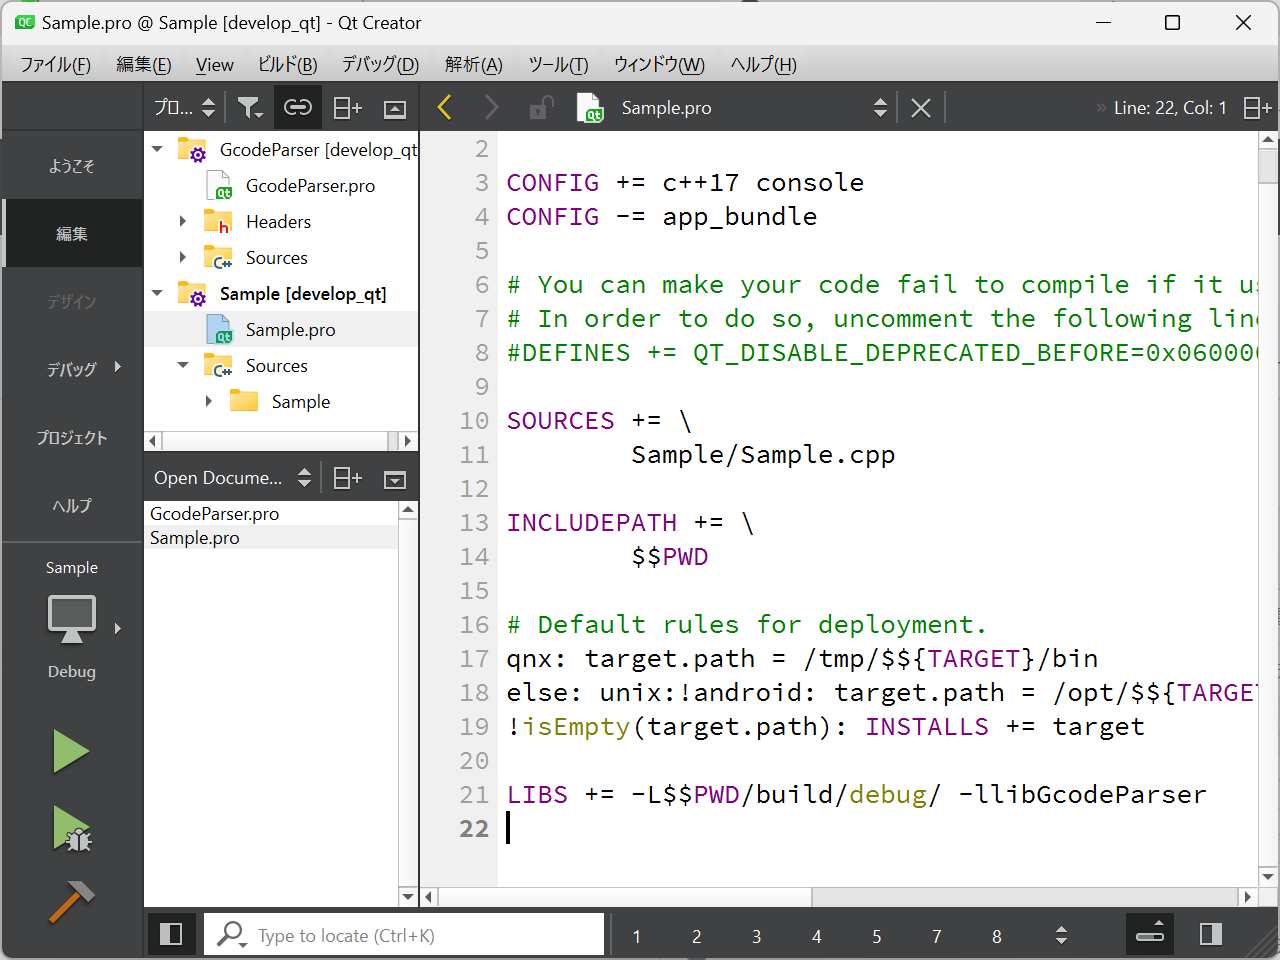Toggle the left sidebar visibility
The height and width of the screenshot is (960, 1280).
171,934
